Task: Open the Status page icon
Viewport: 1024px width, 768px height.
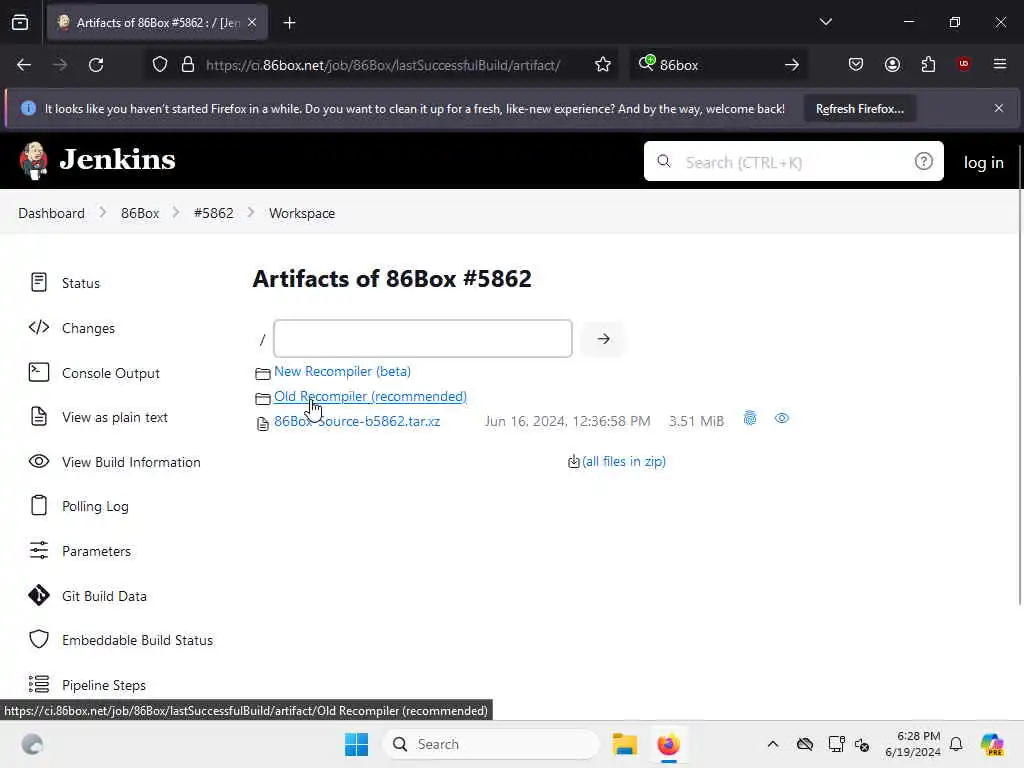Action: click(x=39, y=282)
